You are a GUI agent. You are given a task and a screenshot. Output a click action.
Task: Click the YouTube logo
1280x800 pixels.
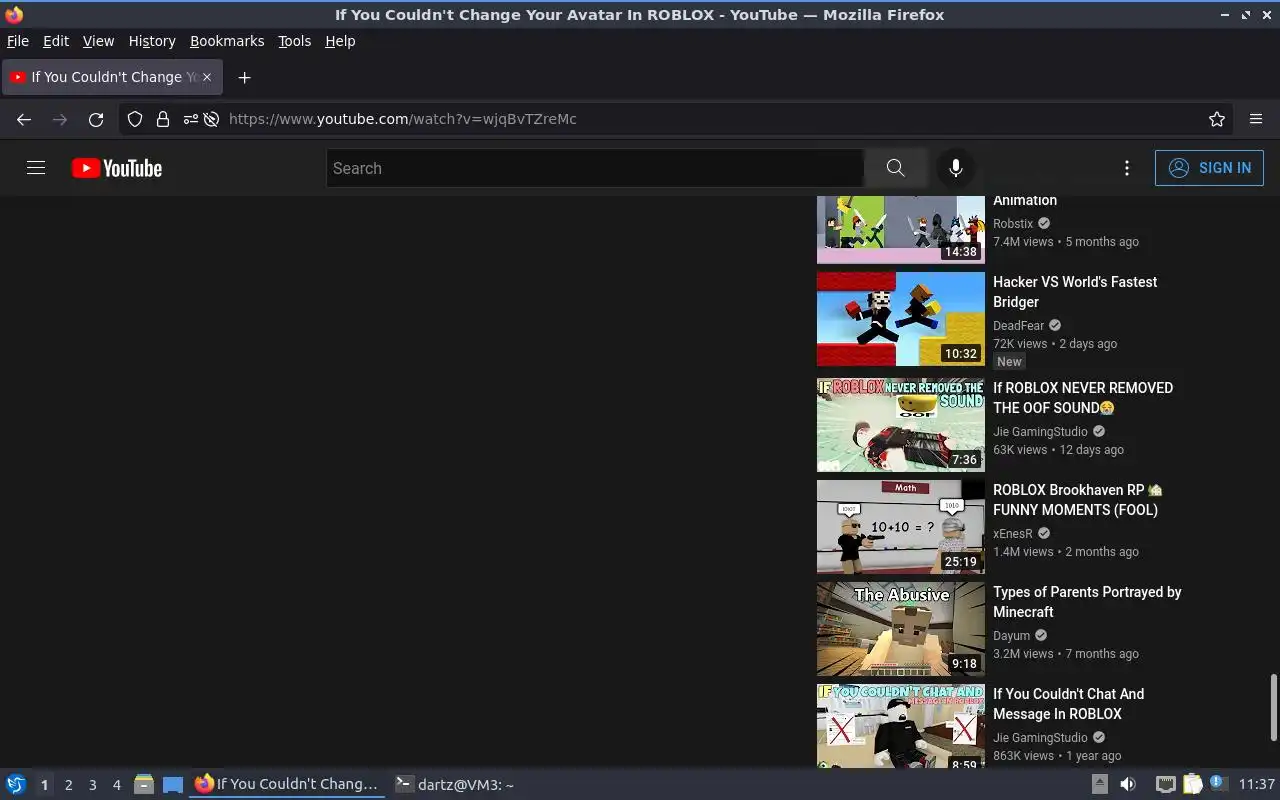pos(117,168)
